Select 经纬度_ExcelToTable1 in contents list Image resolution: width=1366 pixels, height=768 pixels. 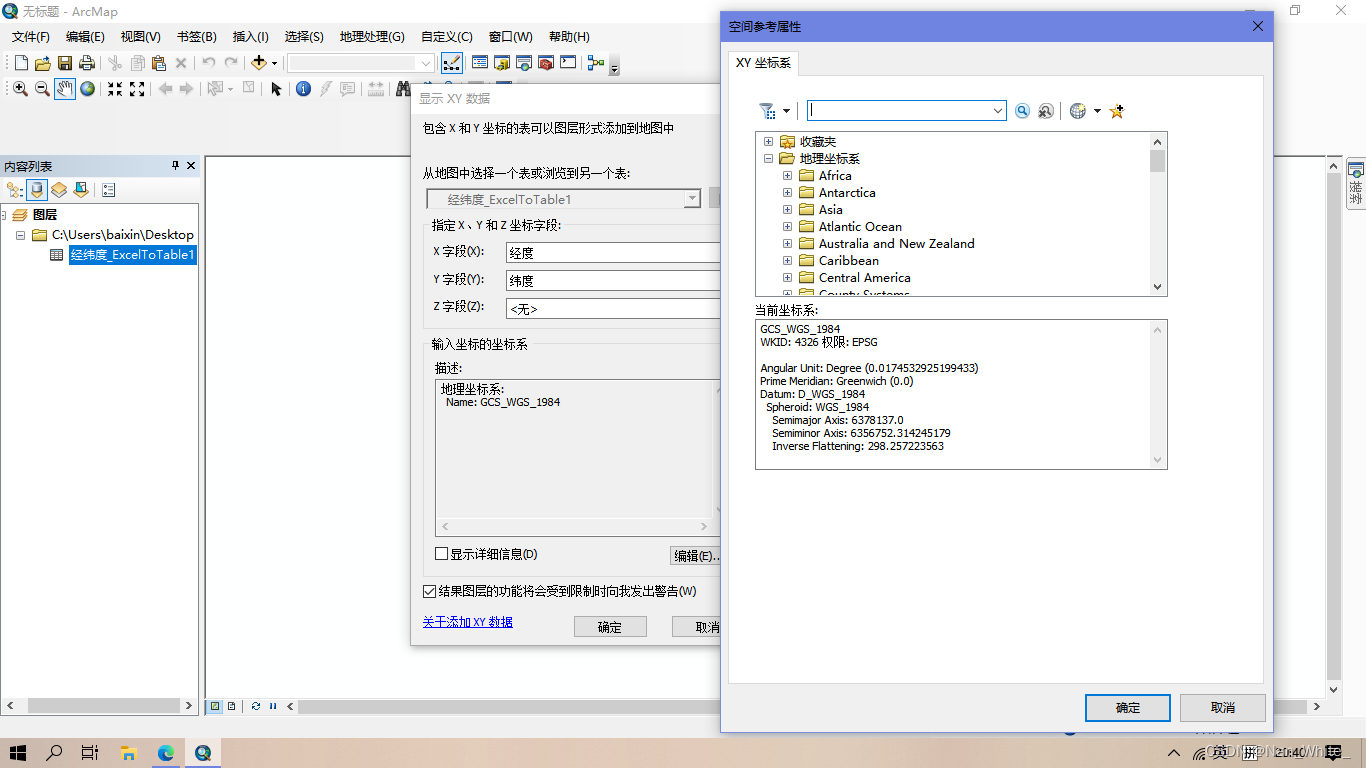132,255
